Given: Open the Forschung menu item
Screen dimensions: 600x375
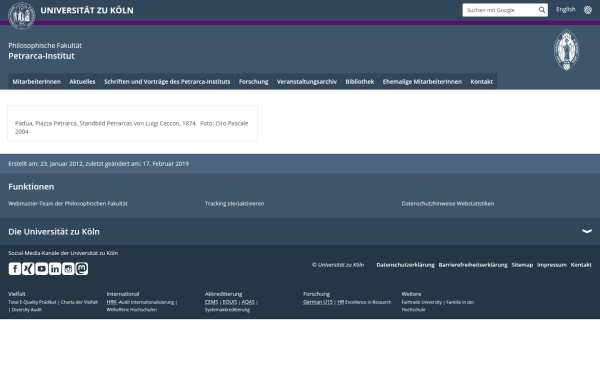Looking at the screenshot, I should click(253, 82).
